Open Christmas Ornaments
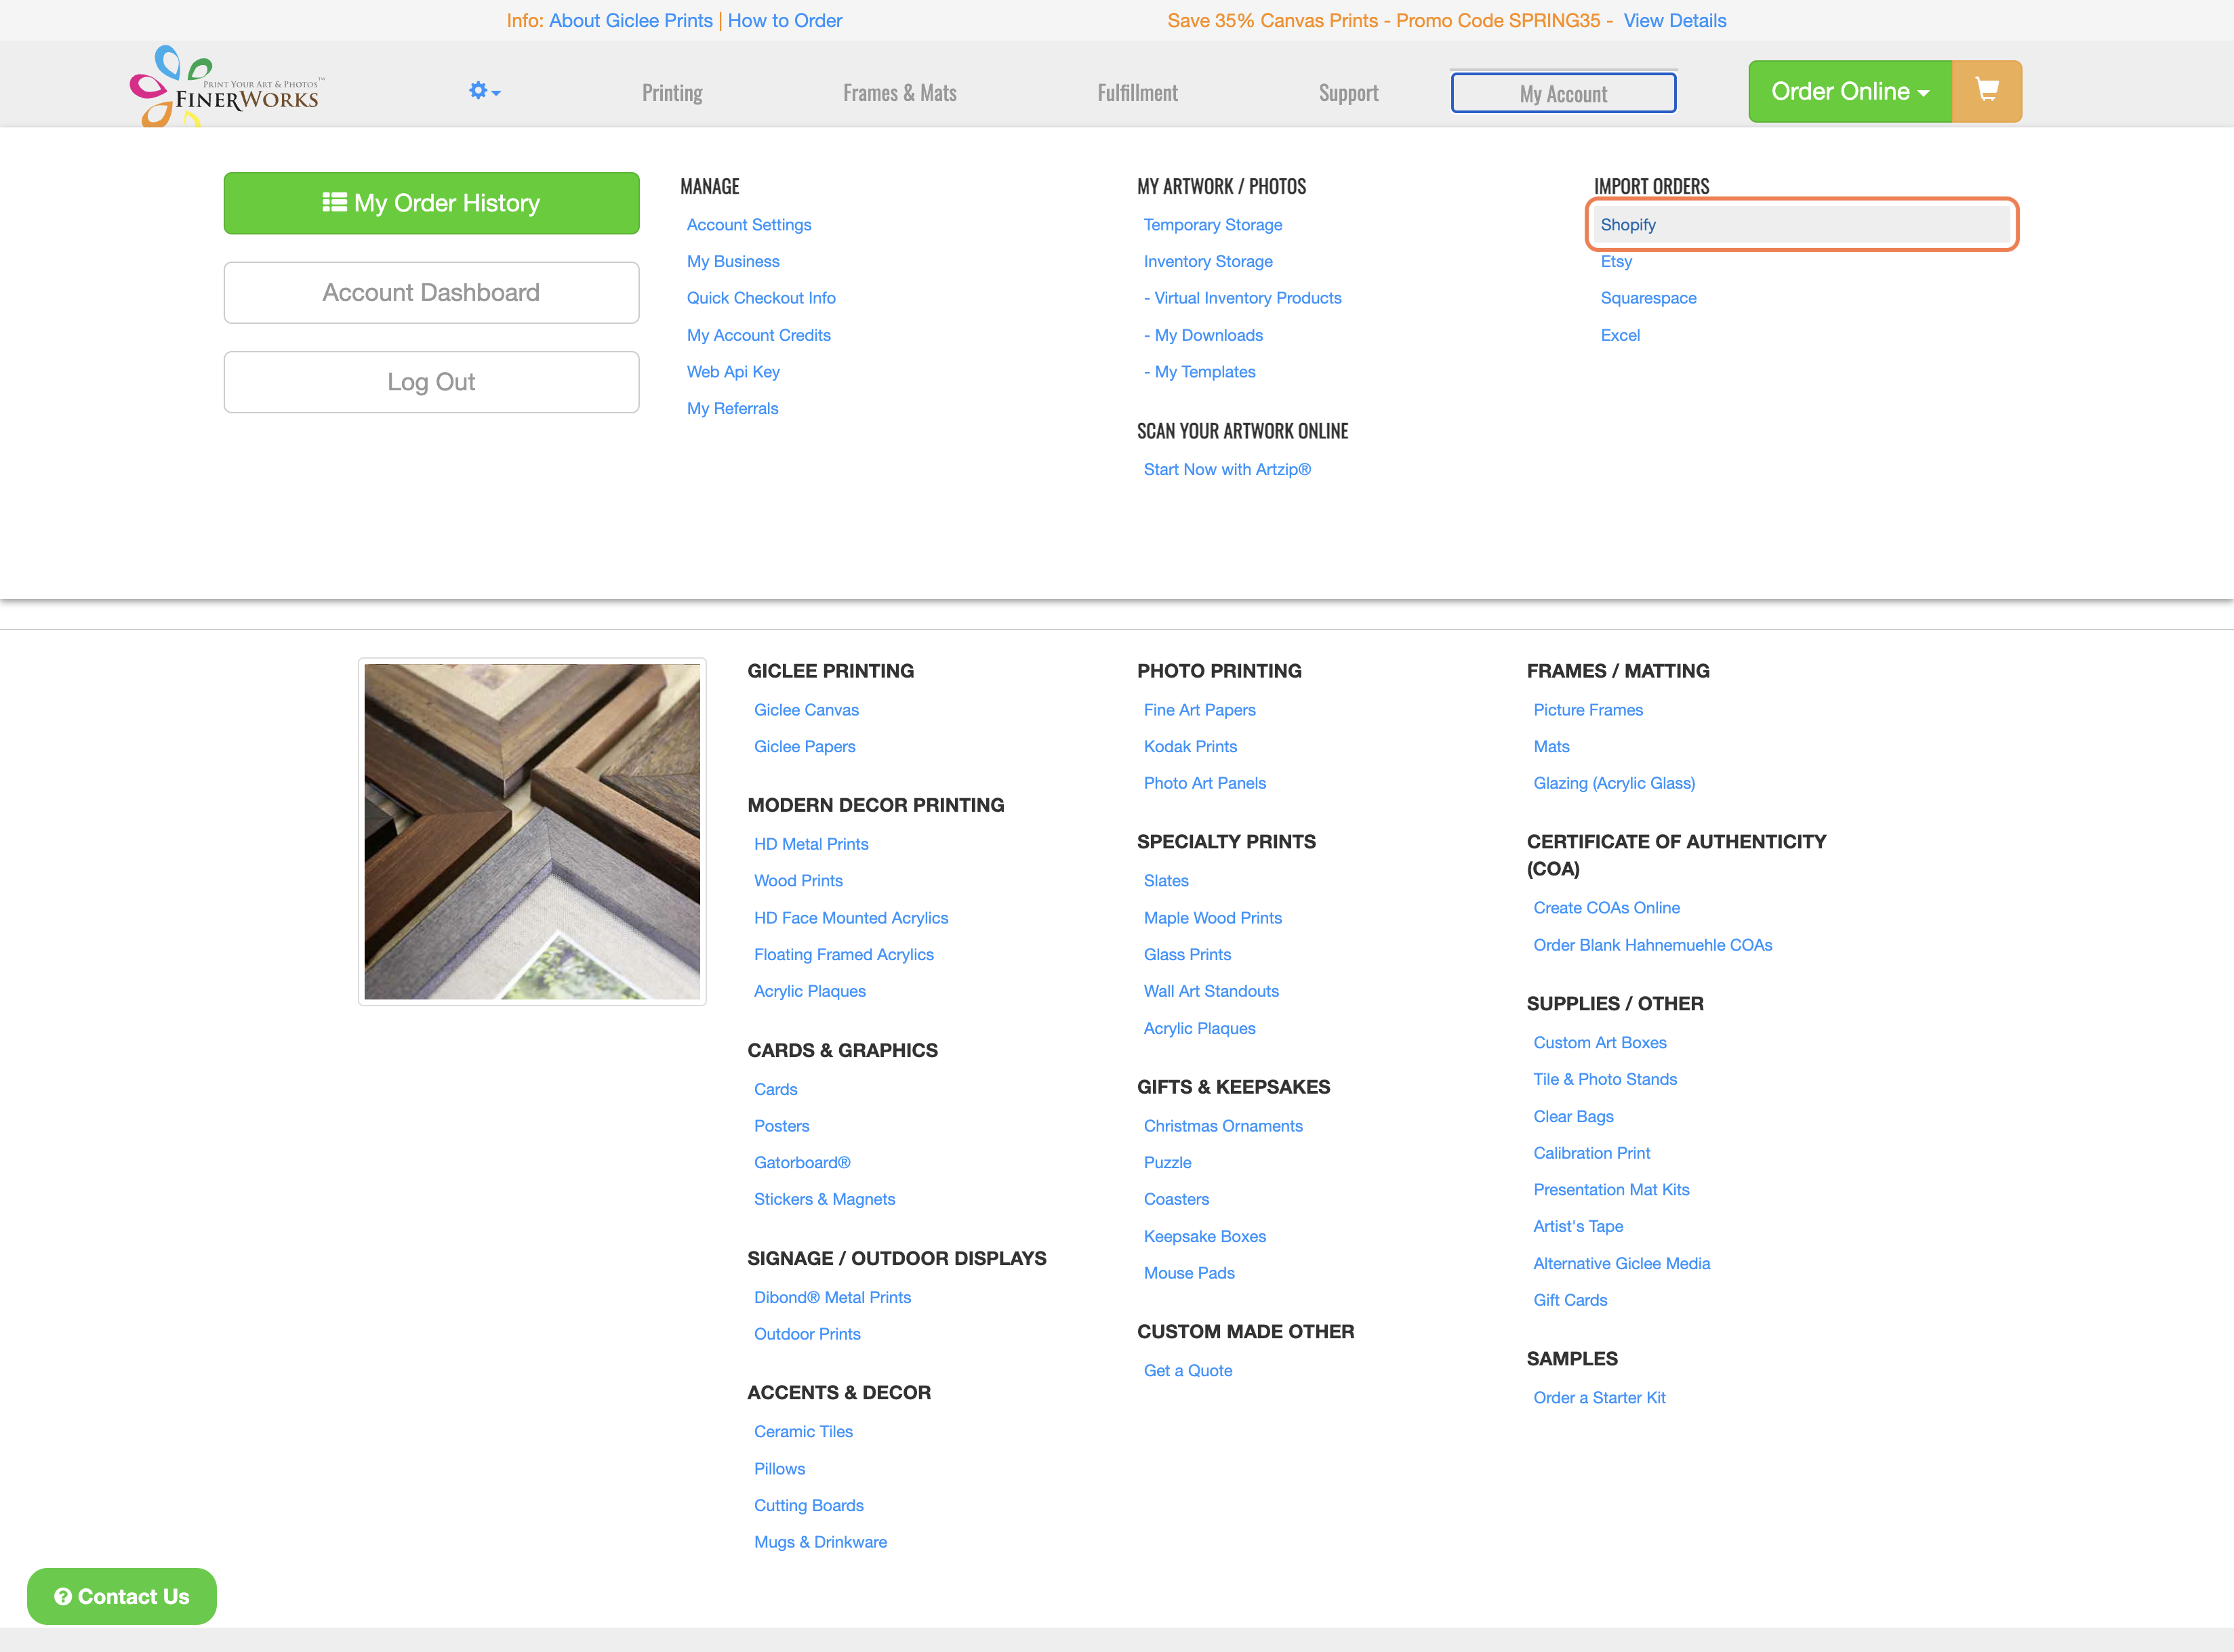This screenshot has height=1652, width=2234. [1223, 1126]
